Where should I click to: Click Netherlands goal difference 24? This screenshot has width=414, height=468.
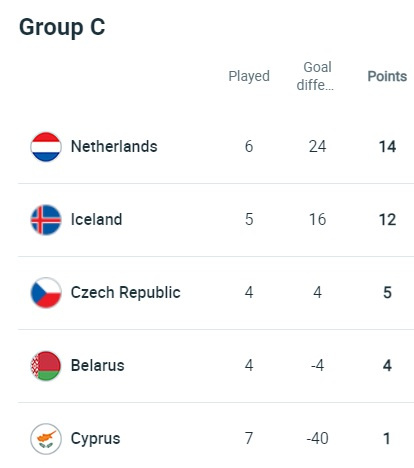317,147
